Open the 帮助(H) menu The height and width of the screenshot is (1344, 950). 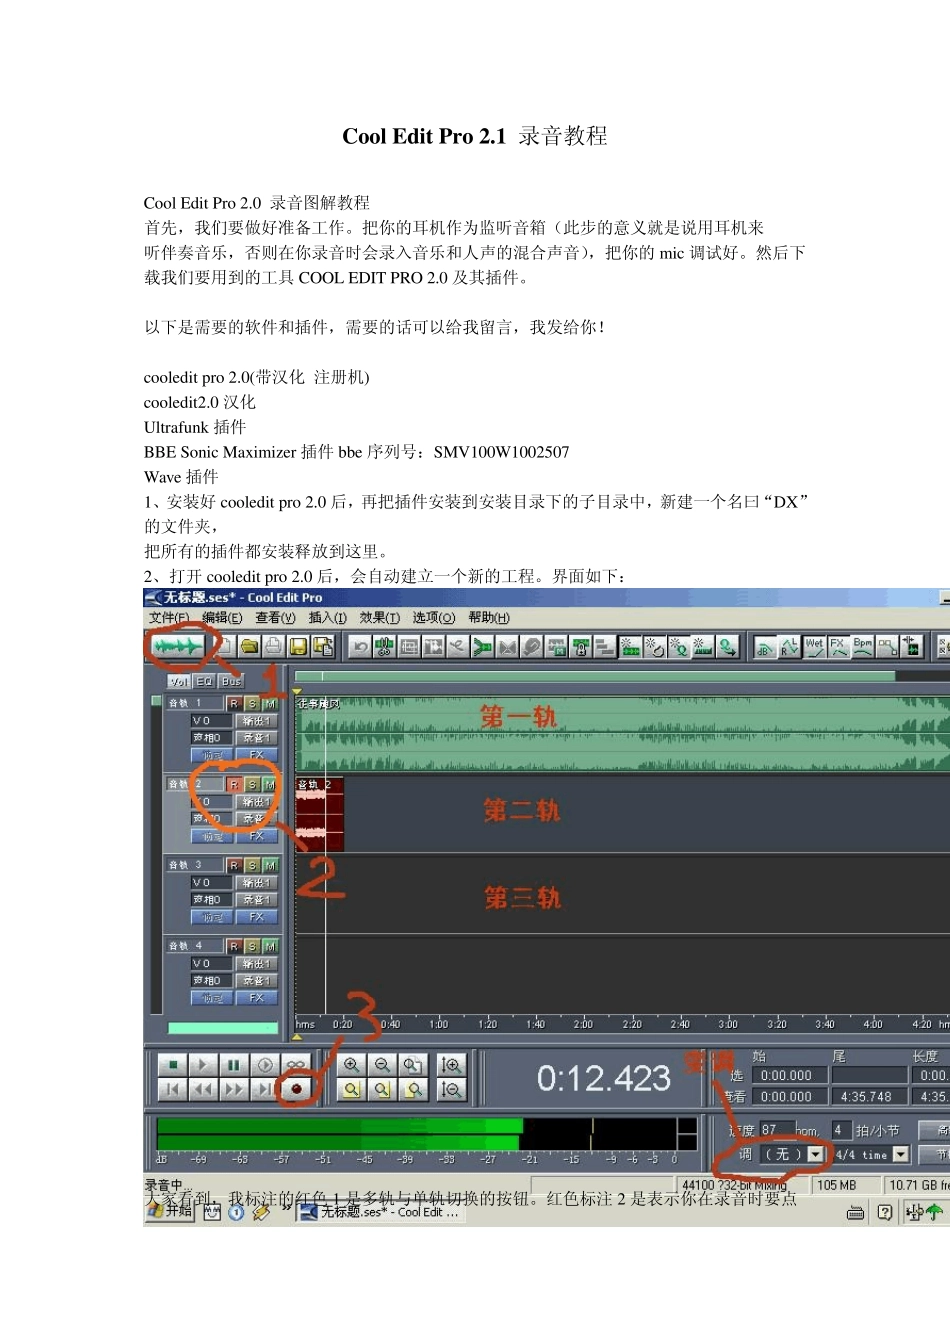tap(489, 618)
